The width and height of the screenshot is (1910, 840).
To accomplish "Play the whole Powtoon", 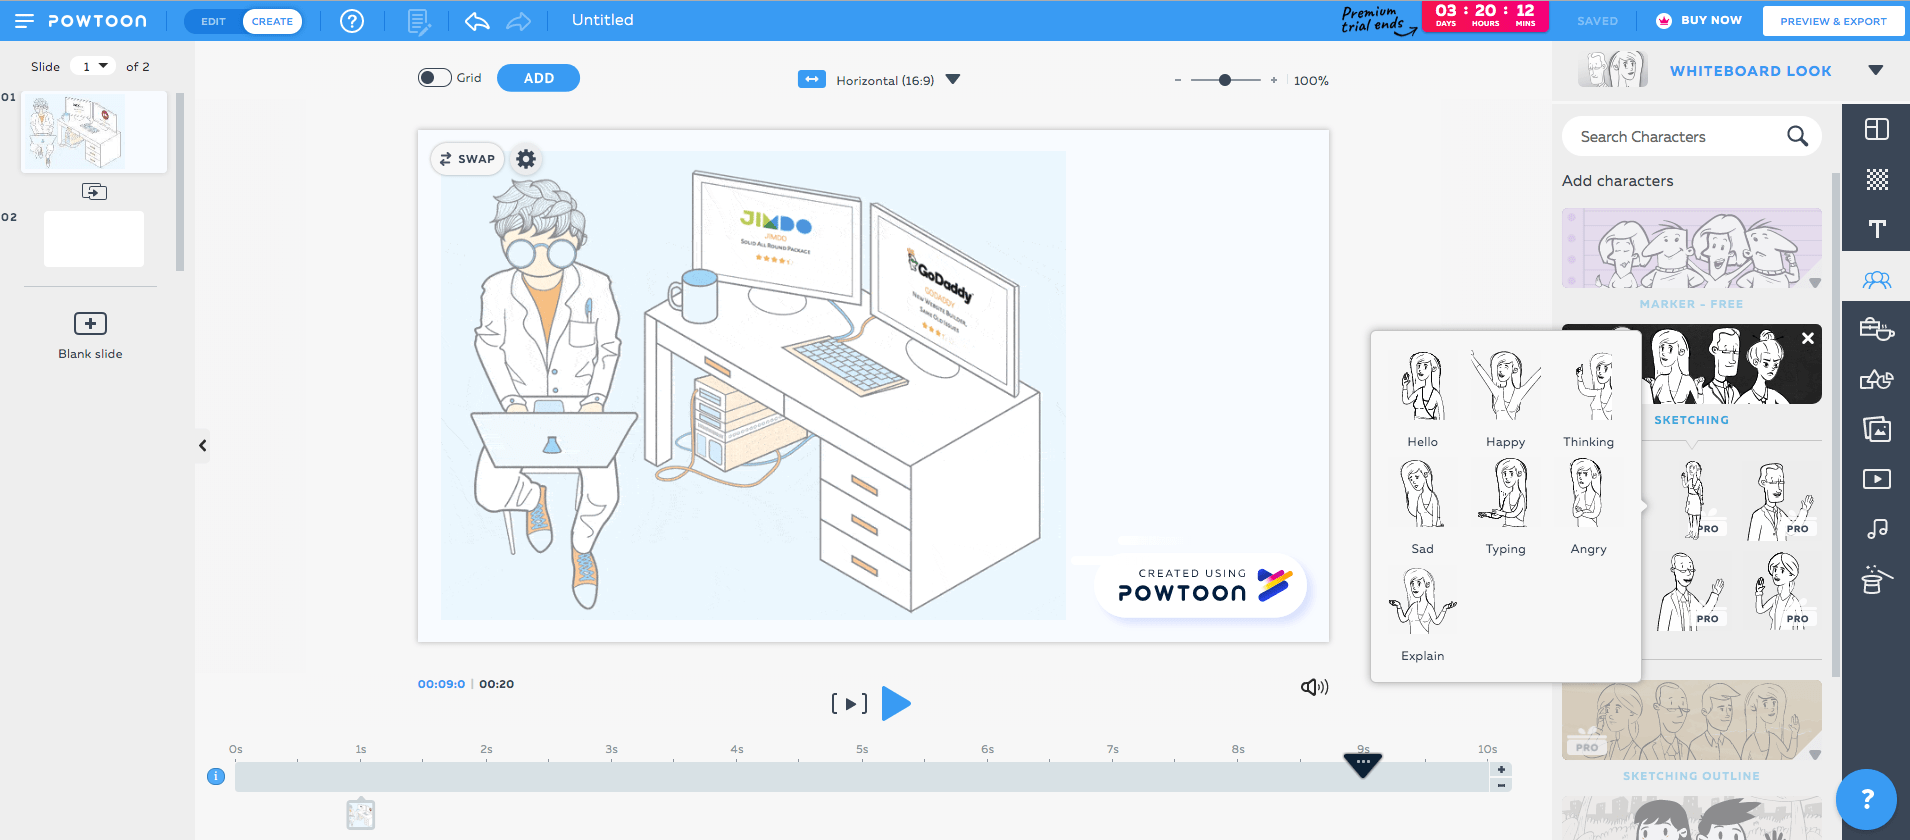I will click(x=896, y=704).
